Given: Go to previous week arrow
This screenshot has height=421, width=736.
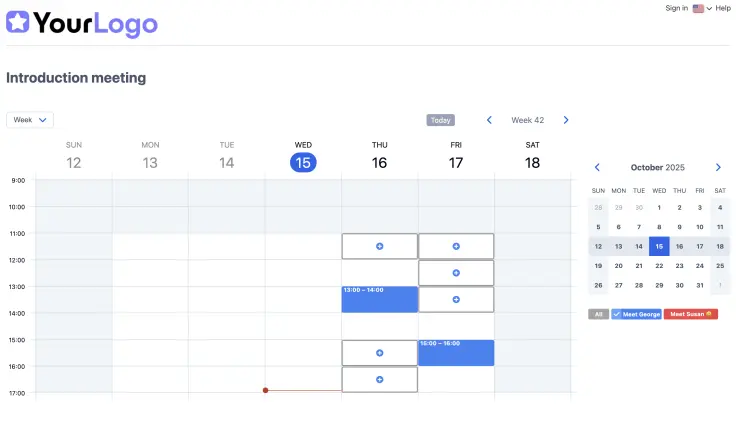Looking at the screenshot, I should (489, 120).
